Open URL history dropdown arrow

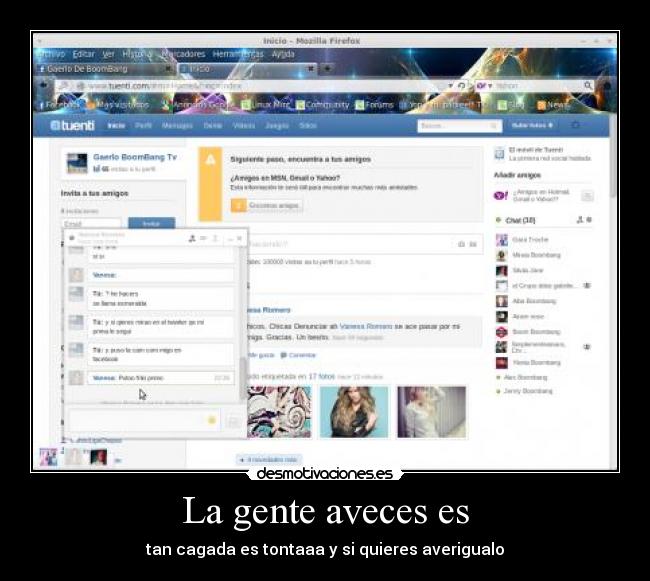pos(451,86)
